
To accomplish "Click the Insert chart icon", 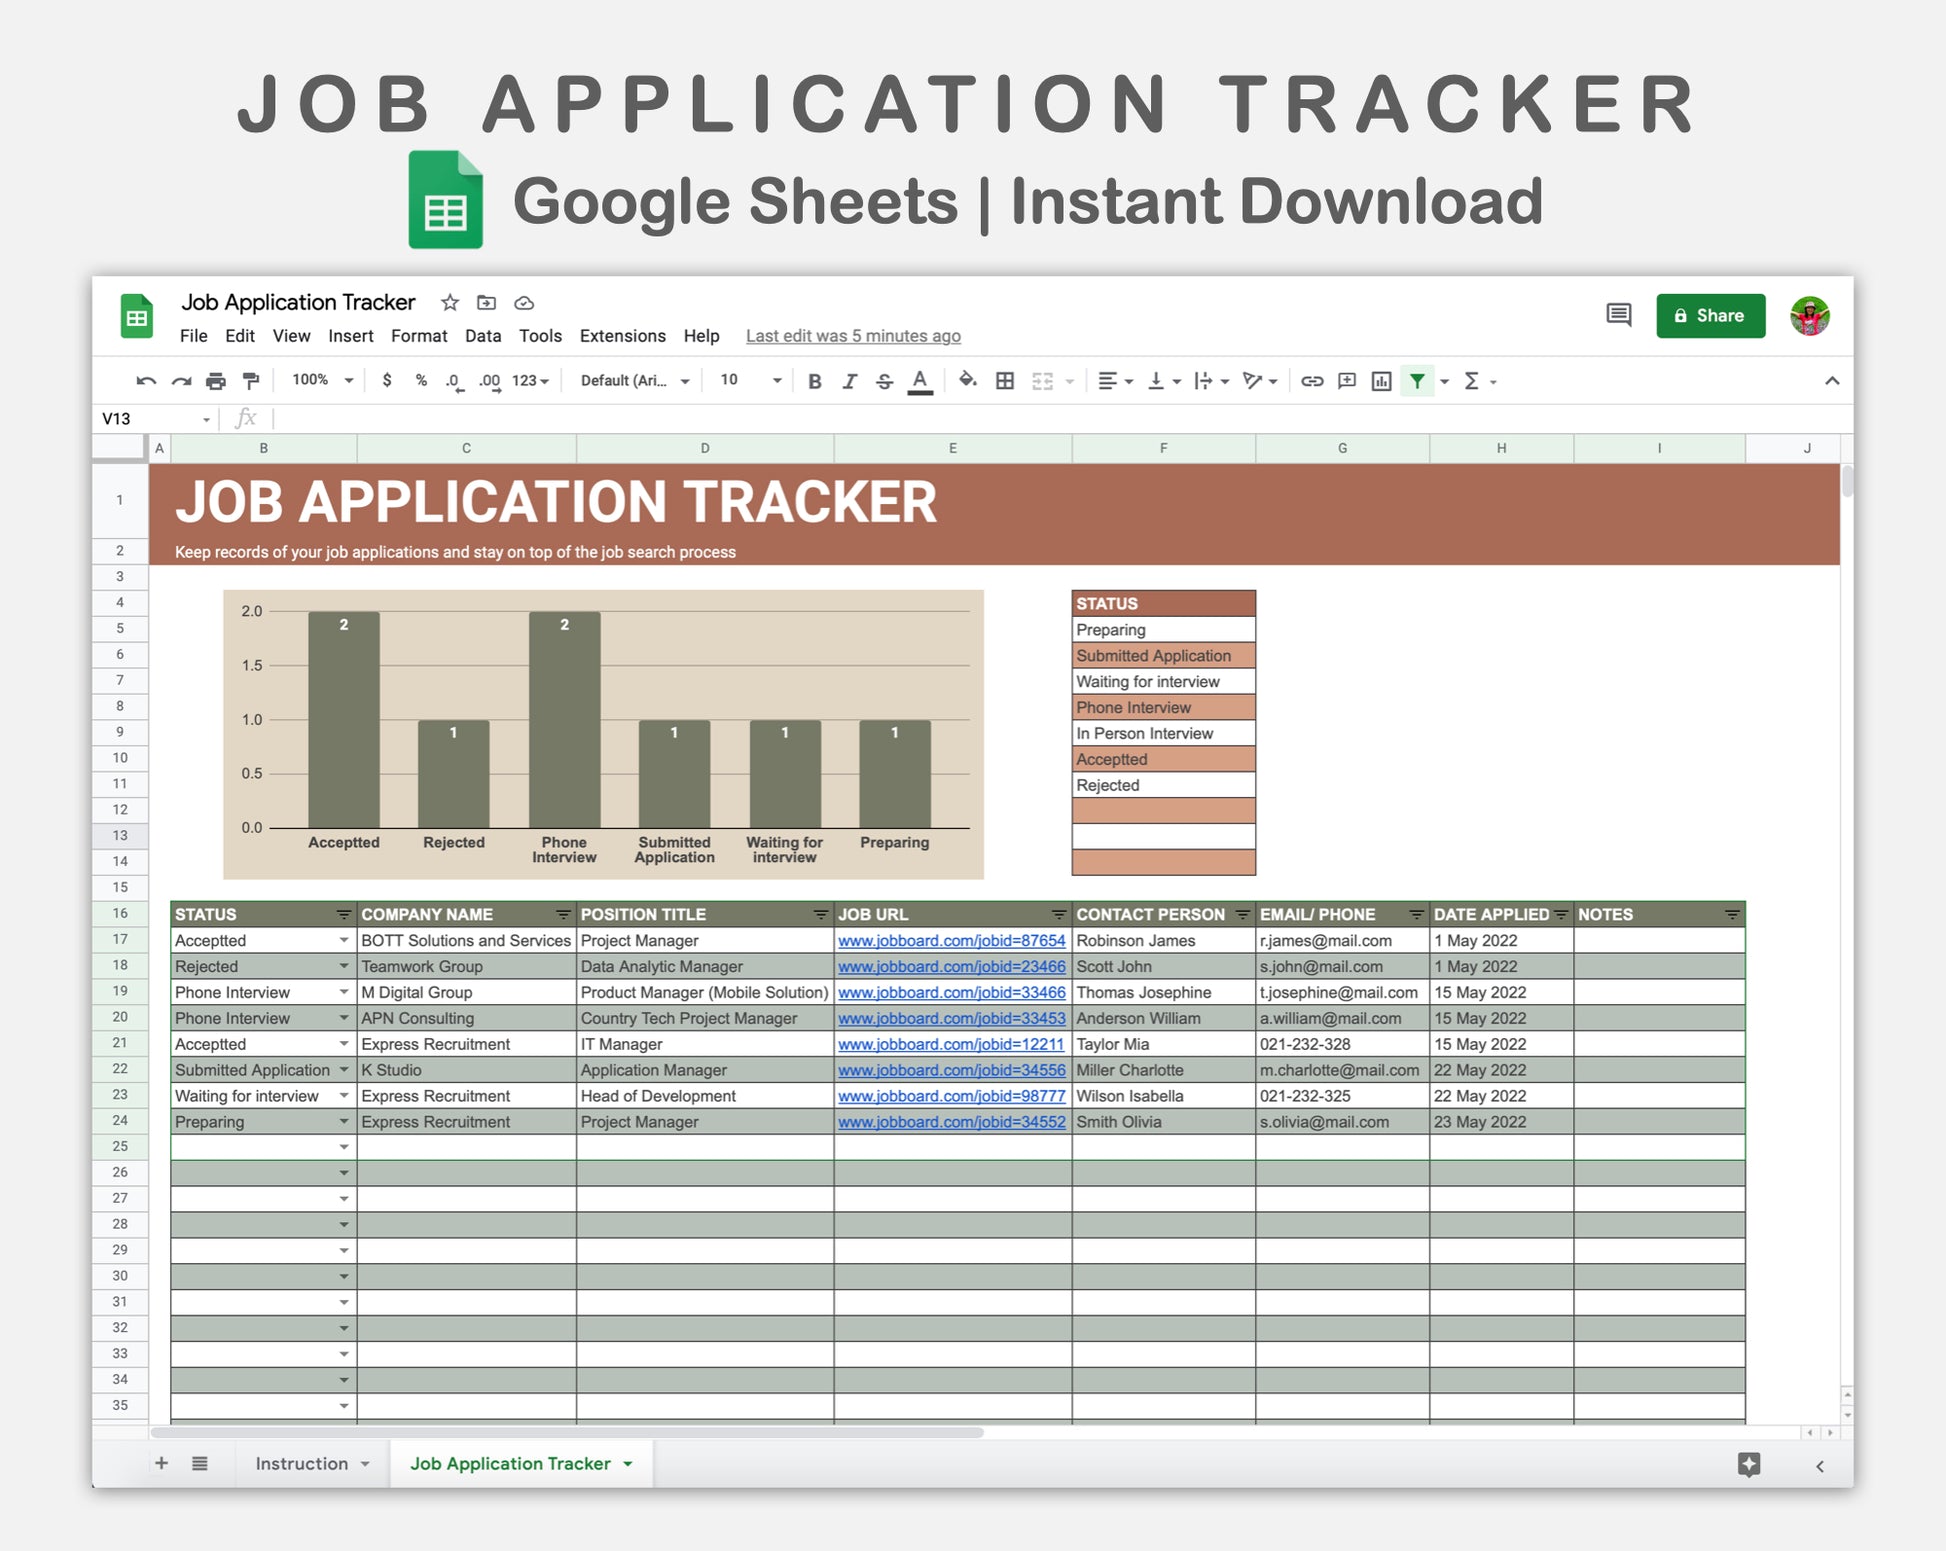I will click(1381, 381).
